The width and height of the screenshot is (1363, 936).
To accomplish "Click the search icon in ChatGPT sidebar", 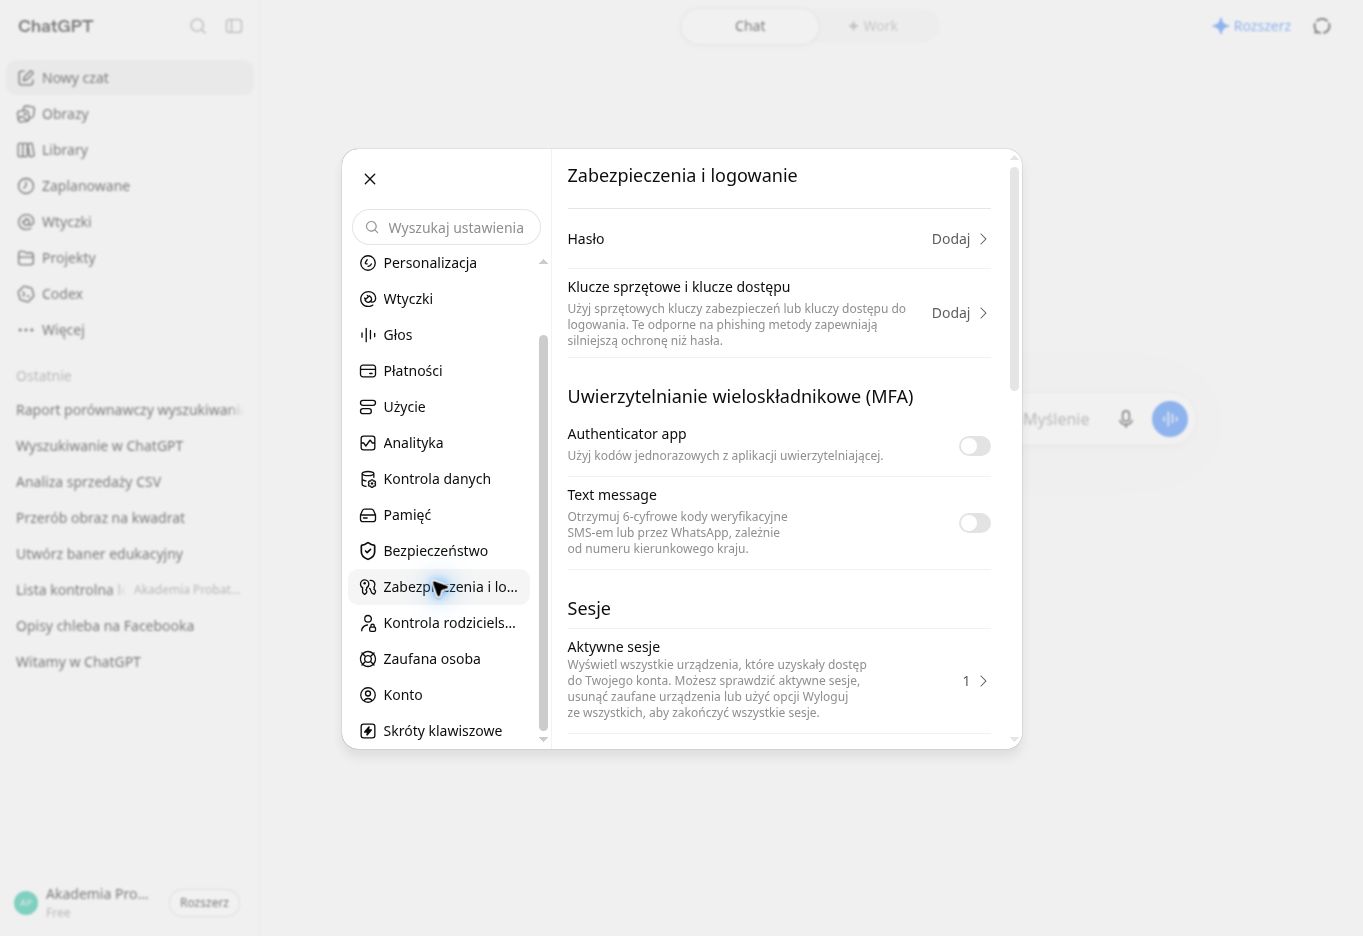I will [x=198, y=26].
